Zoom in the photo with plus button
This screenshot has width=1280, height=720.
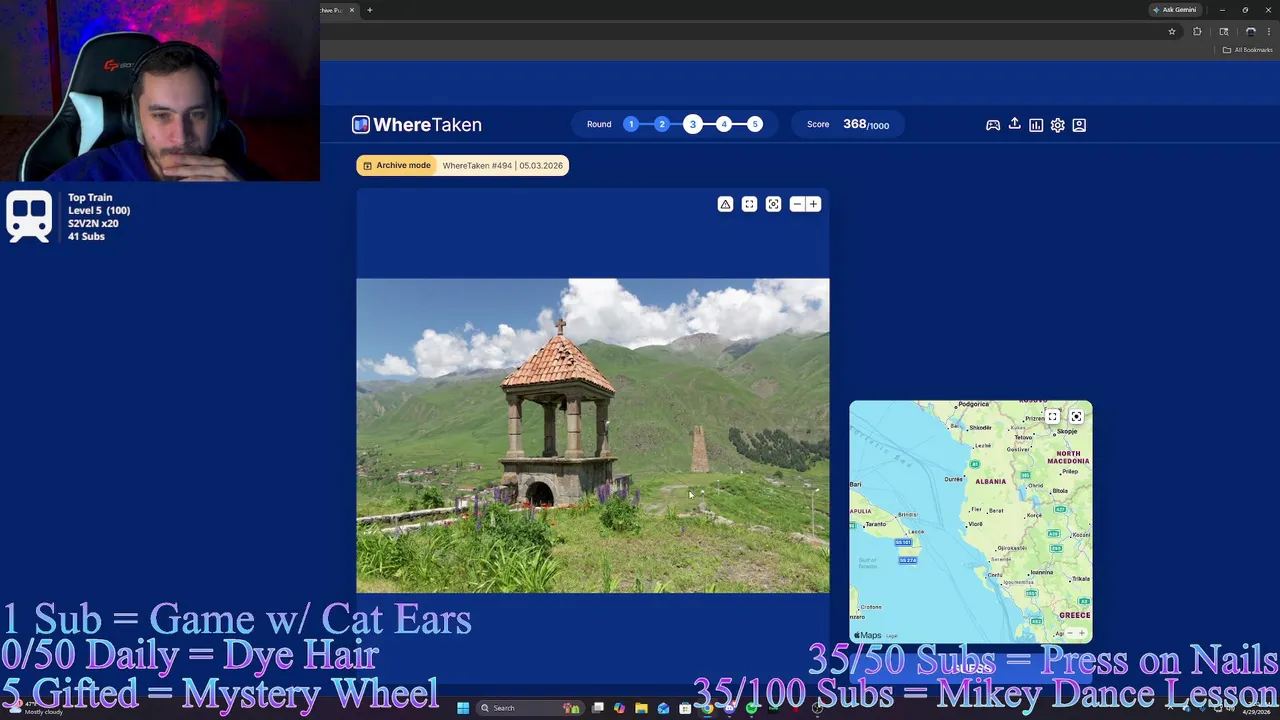pos(813,204)
